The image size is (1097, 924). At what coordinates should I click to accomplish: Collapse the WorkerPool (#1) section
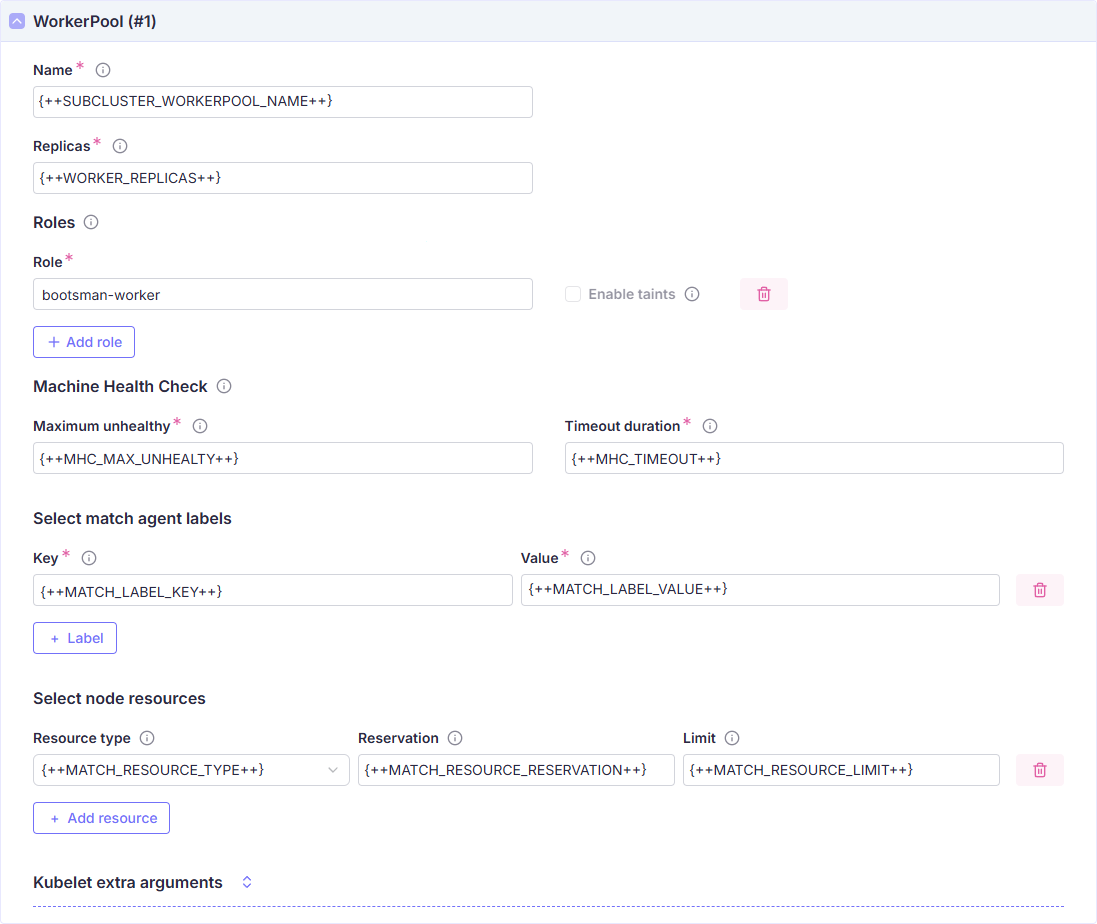[17, 21]
